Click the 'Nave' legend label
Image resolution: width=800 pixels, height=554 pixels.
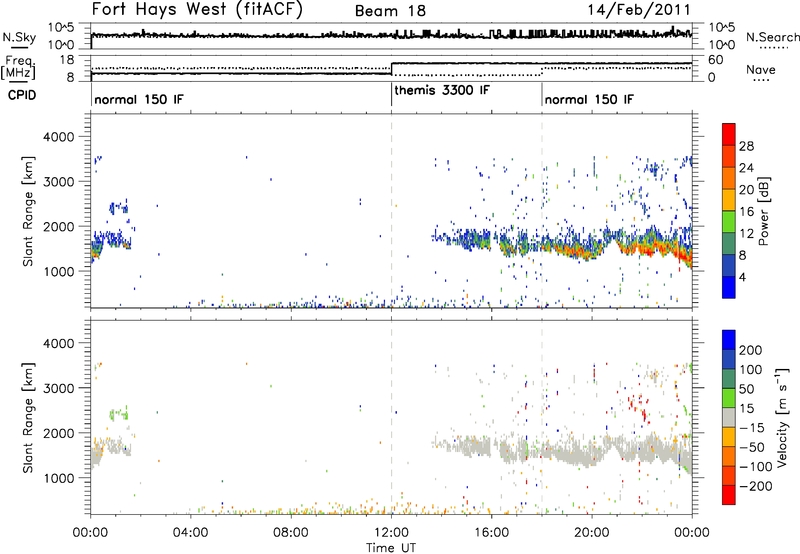point(761,69)
